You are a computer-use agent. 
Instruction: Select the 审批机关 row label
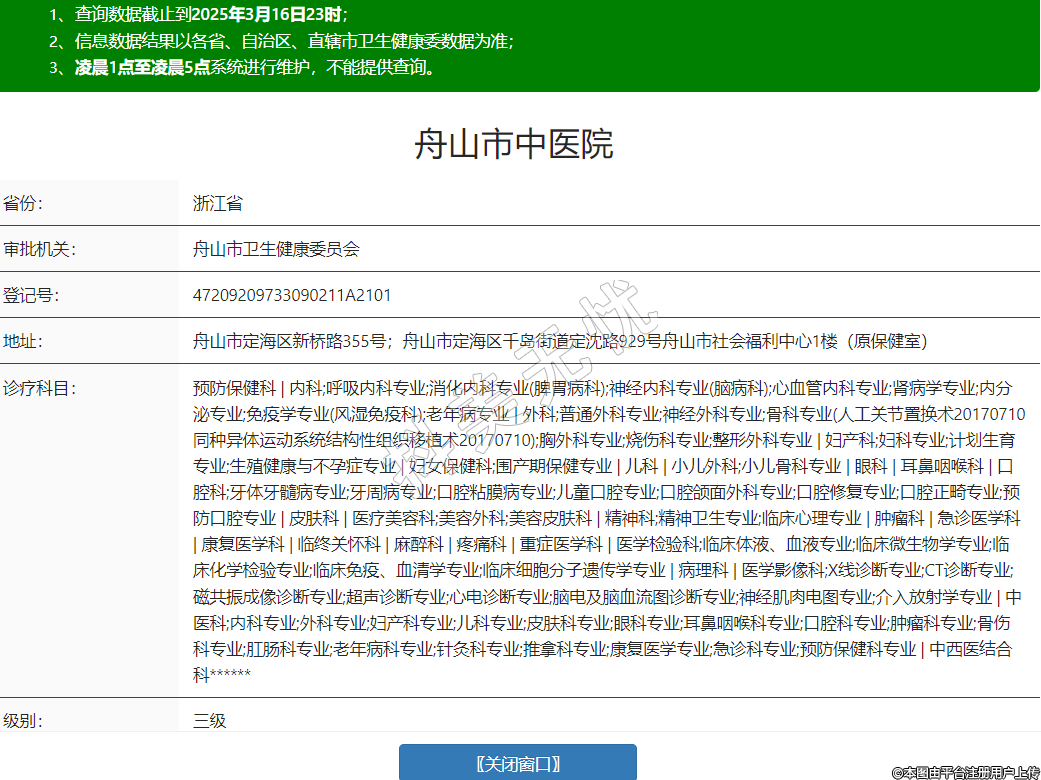[x=39, y=249]
